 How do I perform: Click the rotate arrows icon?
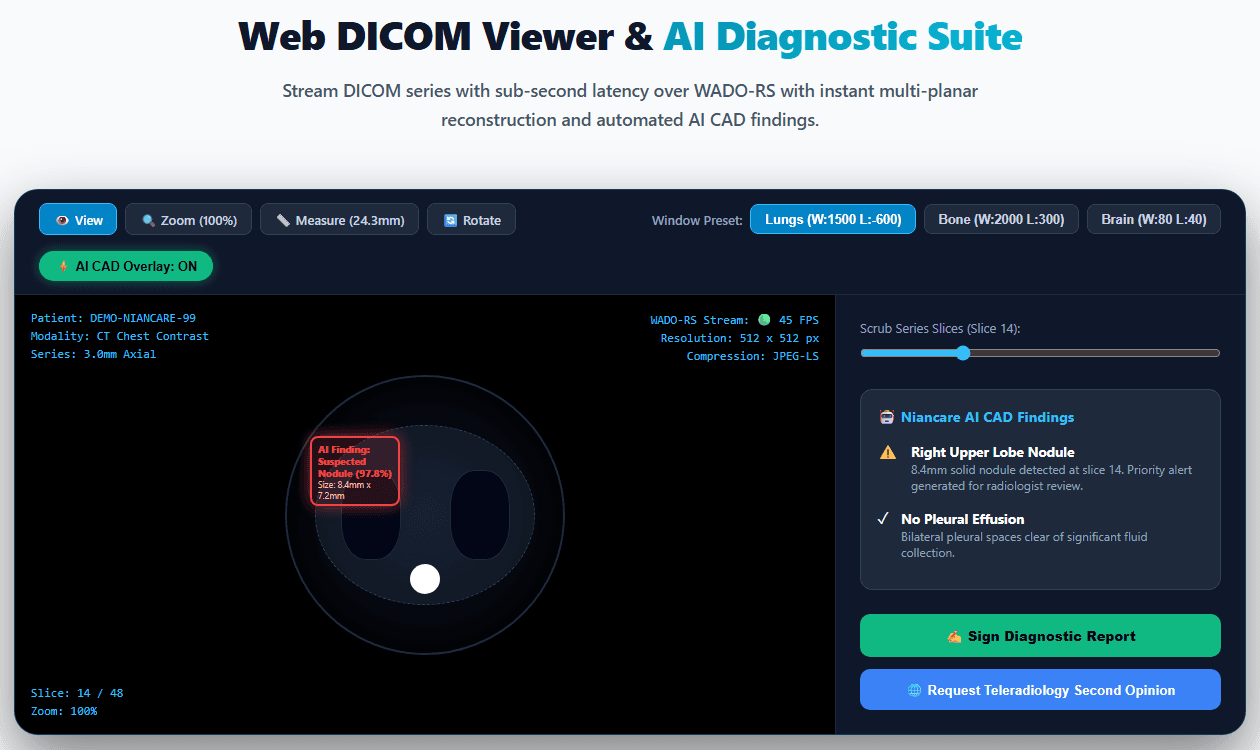coord(450,220)
